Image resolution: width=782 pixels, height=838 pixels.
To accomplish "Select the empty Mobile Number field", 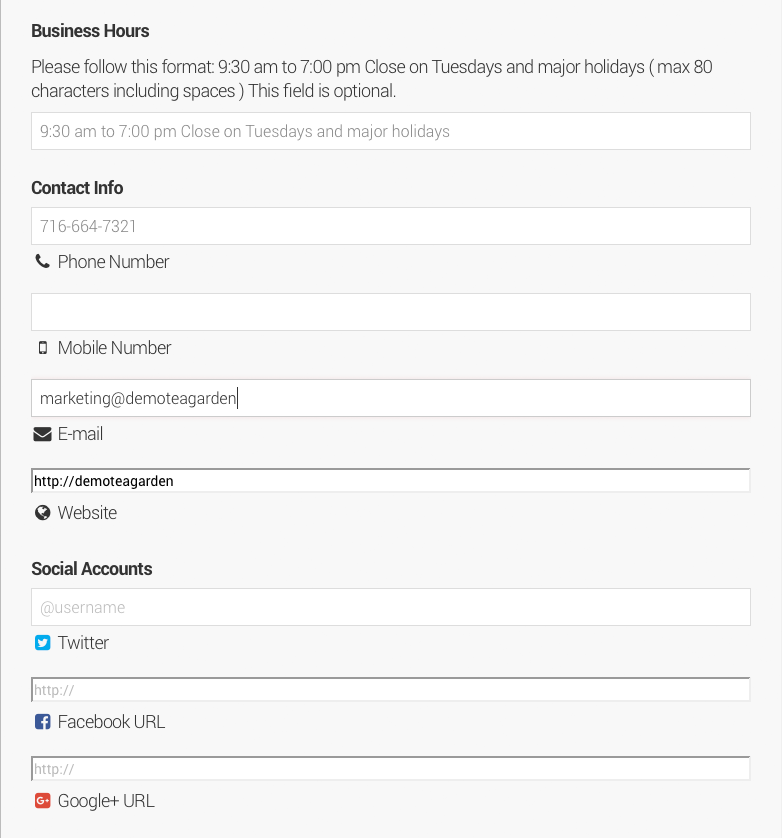I will tap(390, 312).
